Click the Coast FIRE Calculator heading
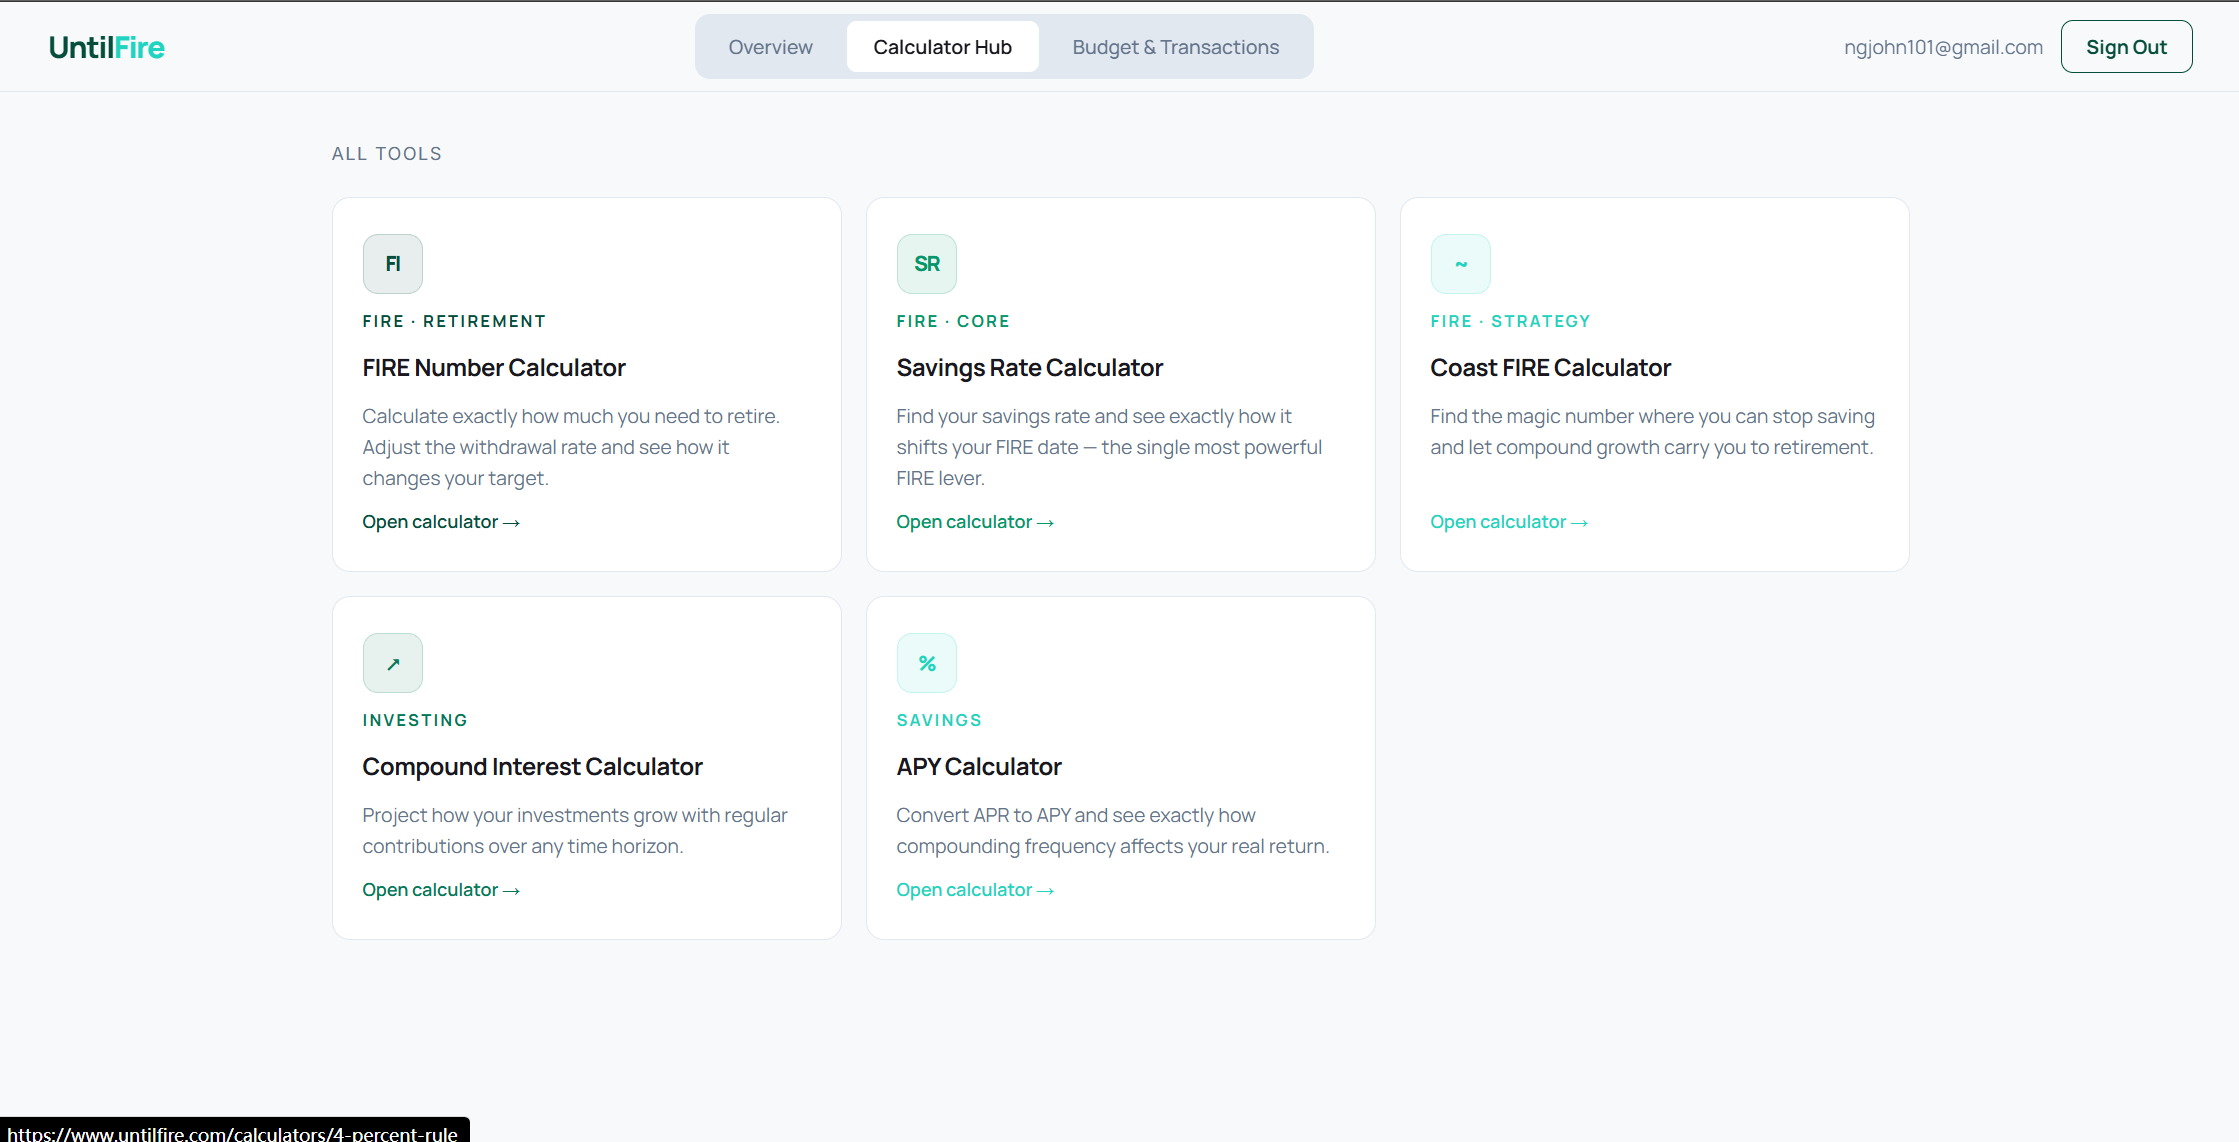 (1550, 368)
